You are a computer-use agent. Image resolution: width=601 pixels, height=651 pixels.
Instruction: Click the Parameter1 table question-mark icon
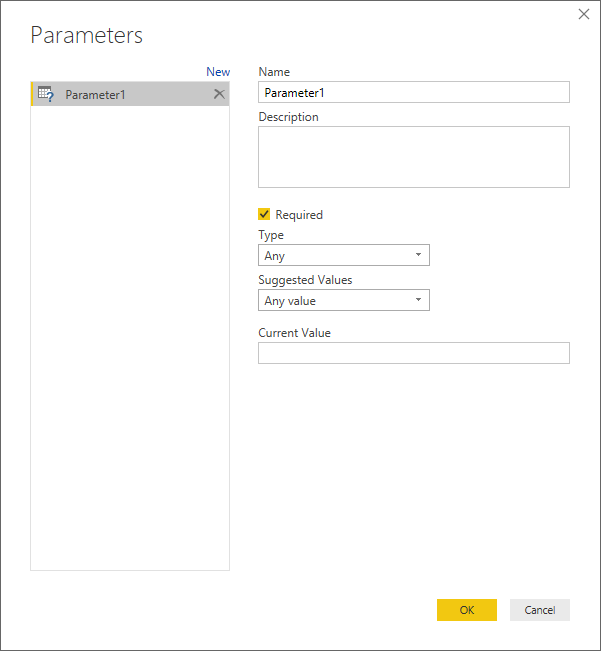coord(45,94)
